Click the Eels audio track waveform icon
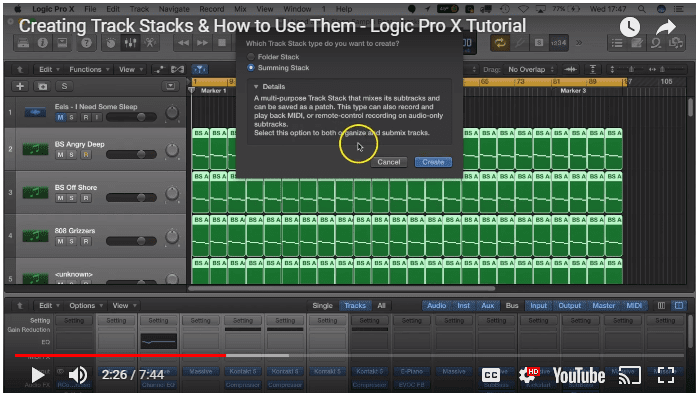The width and height of the screenshot is (700, 397). click(x=35, y=112)
